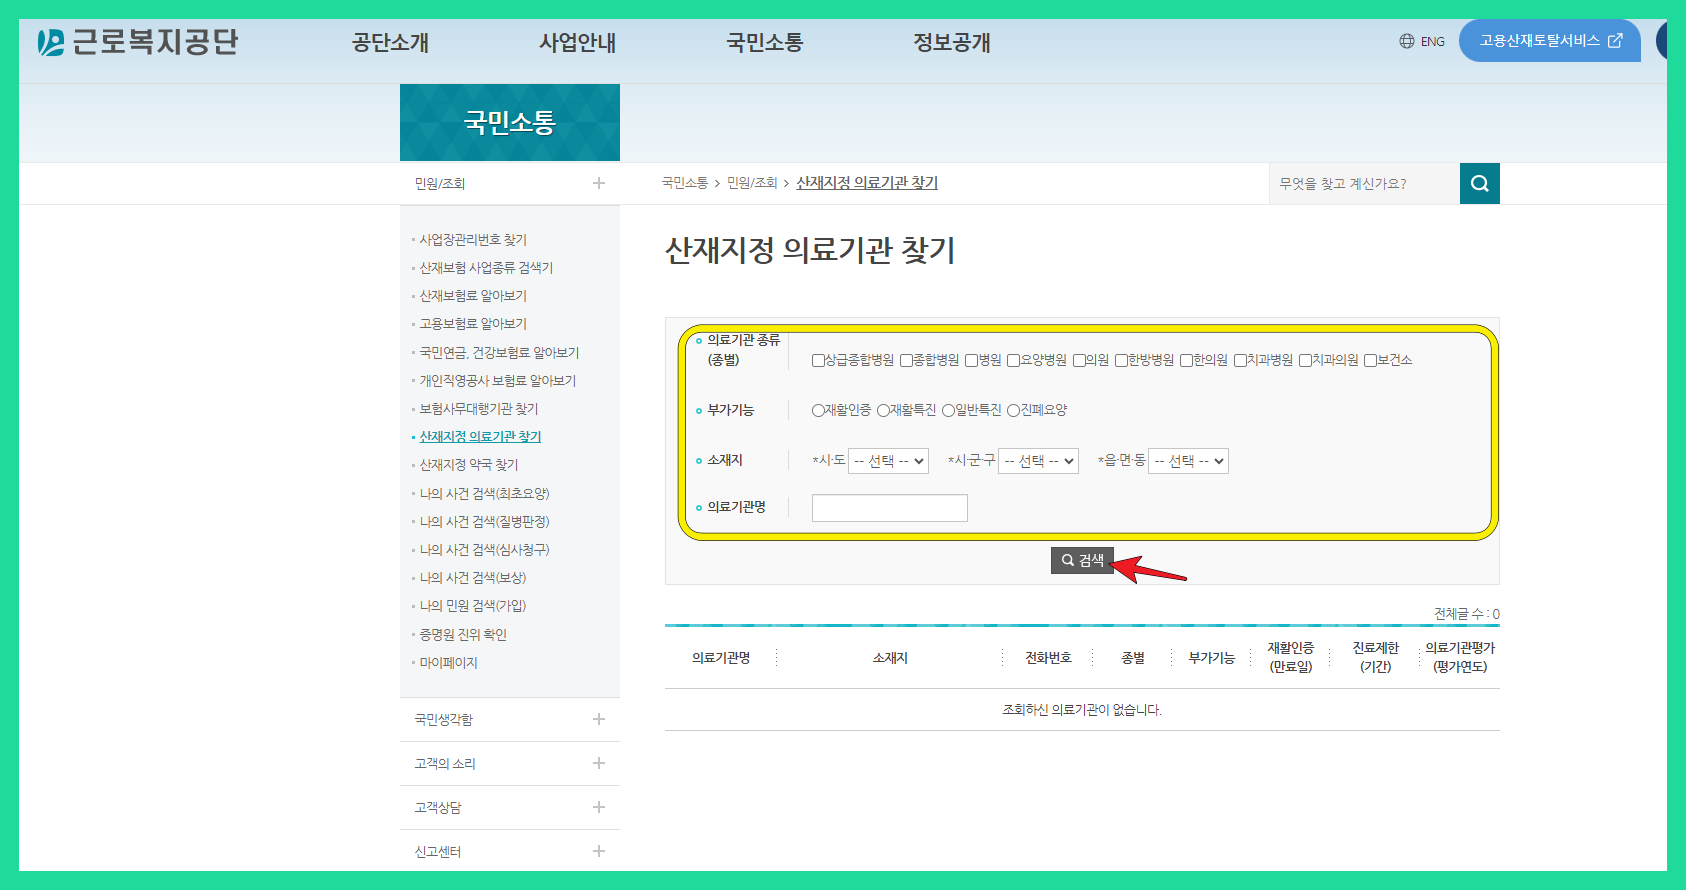Open 정보공개 menu
Viewport: 1686px width, 890px height.
pyautogui.click(x=952, y=43)
